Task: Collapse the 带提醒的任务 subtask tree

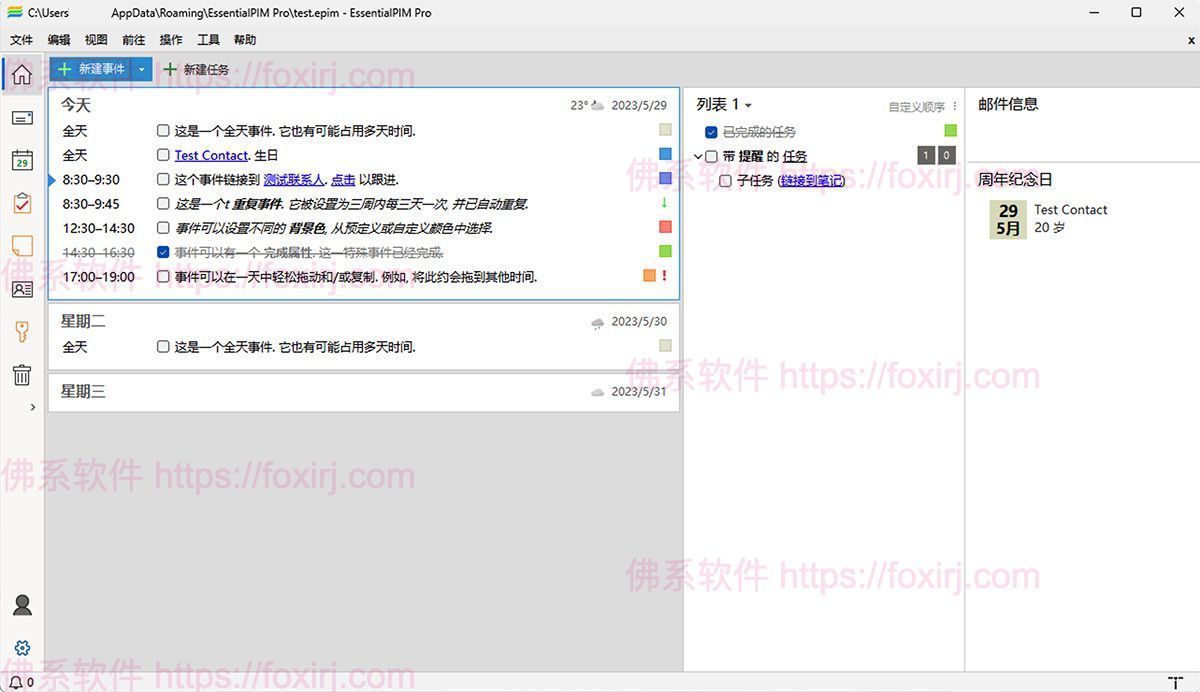Action: pos(697,156)
